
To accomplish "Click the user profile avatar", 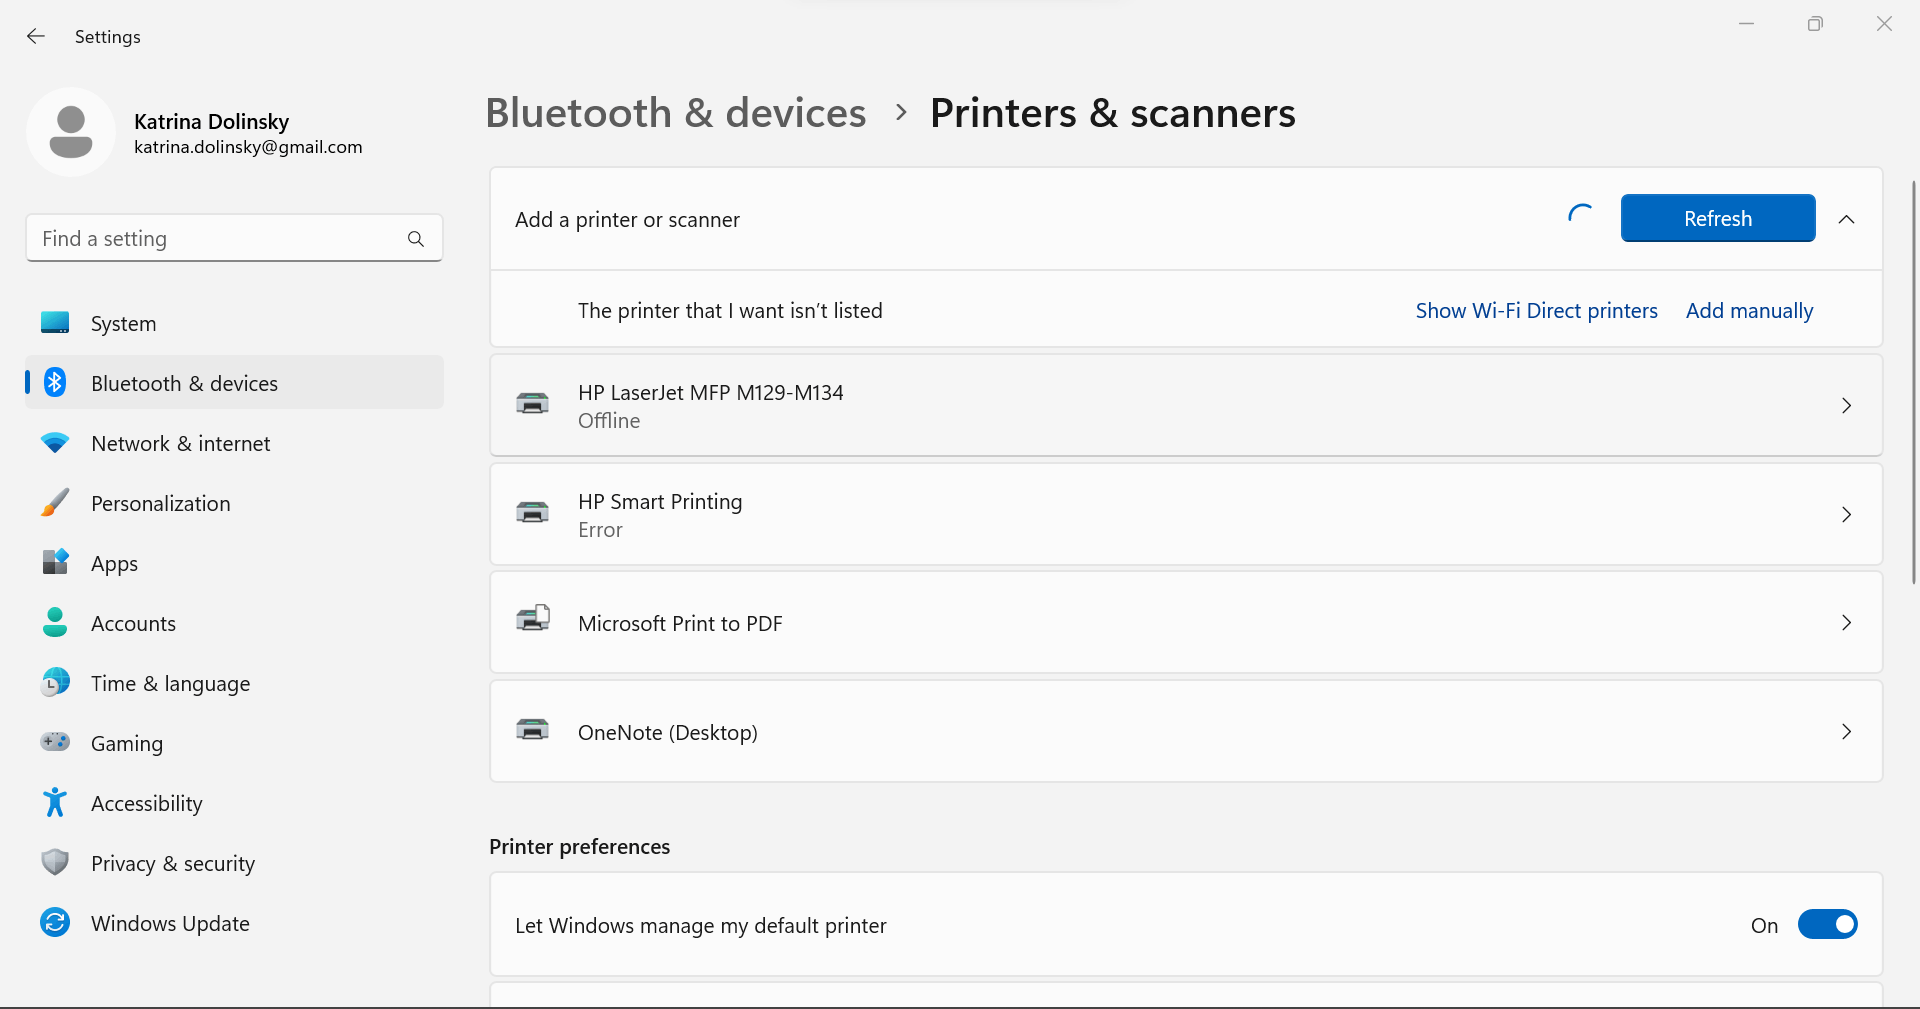I will 71,132.
